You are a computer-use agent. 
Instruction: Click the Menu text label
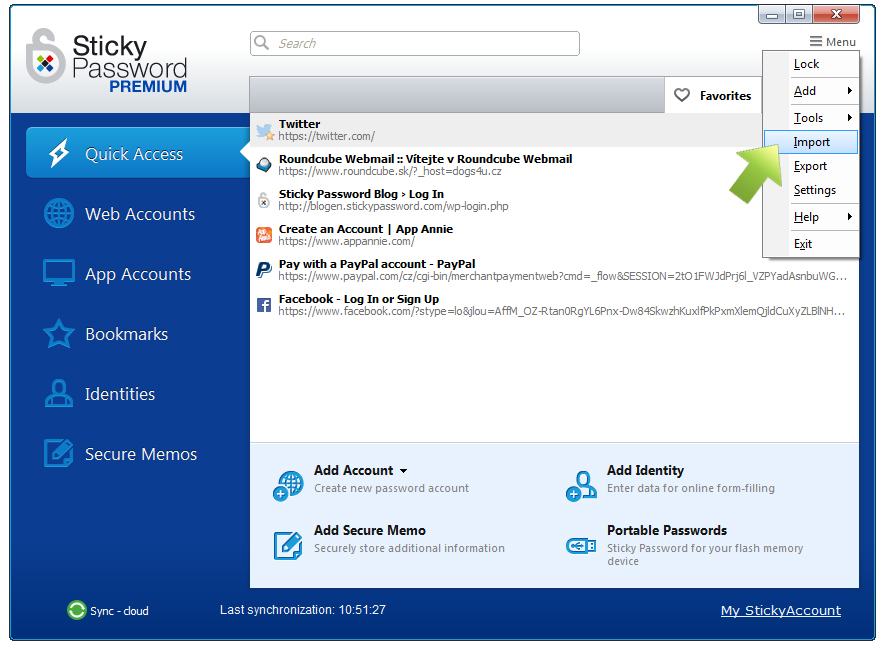[841, 42]
